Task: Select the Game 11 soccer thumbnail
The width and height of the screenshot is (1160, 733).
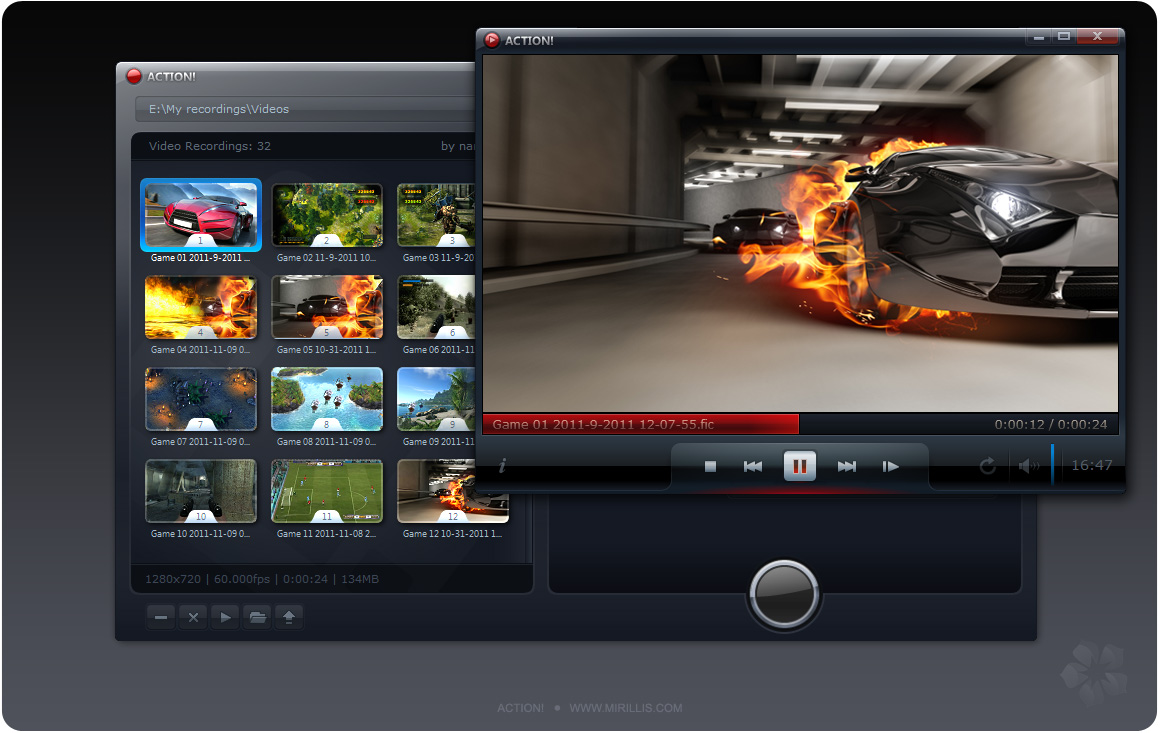Action: click(x=327, y=490)
